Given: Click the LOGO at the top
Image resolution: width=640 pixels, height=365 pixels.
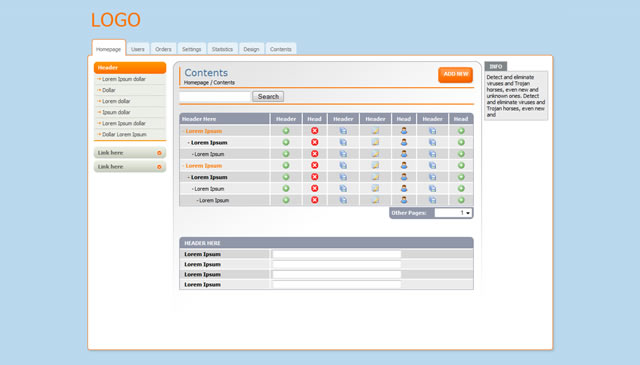Looking at the screenshot, I should [x=116, y=20].
